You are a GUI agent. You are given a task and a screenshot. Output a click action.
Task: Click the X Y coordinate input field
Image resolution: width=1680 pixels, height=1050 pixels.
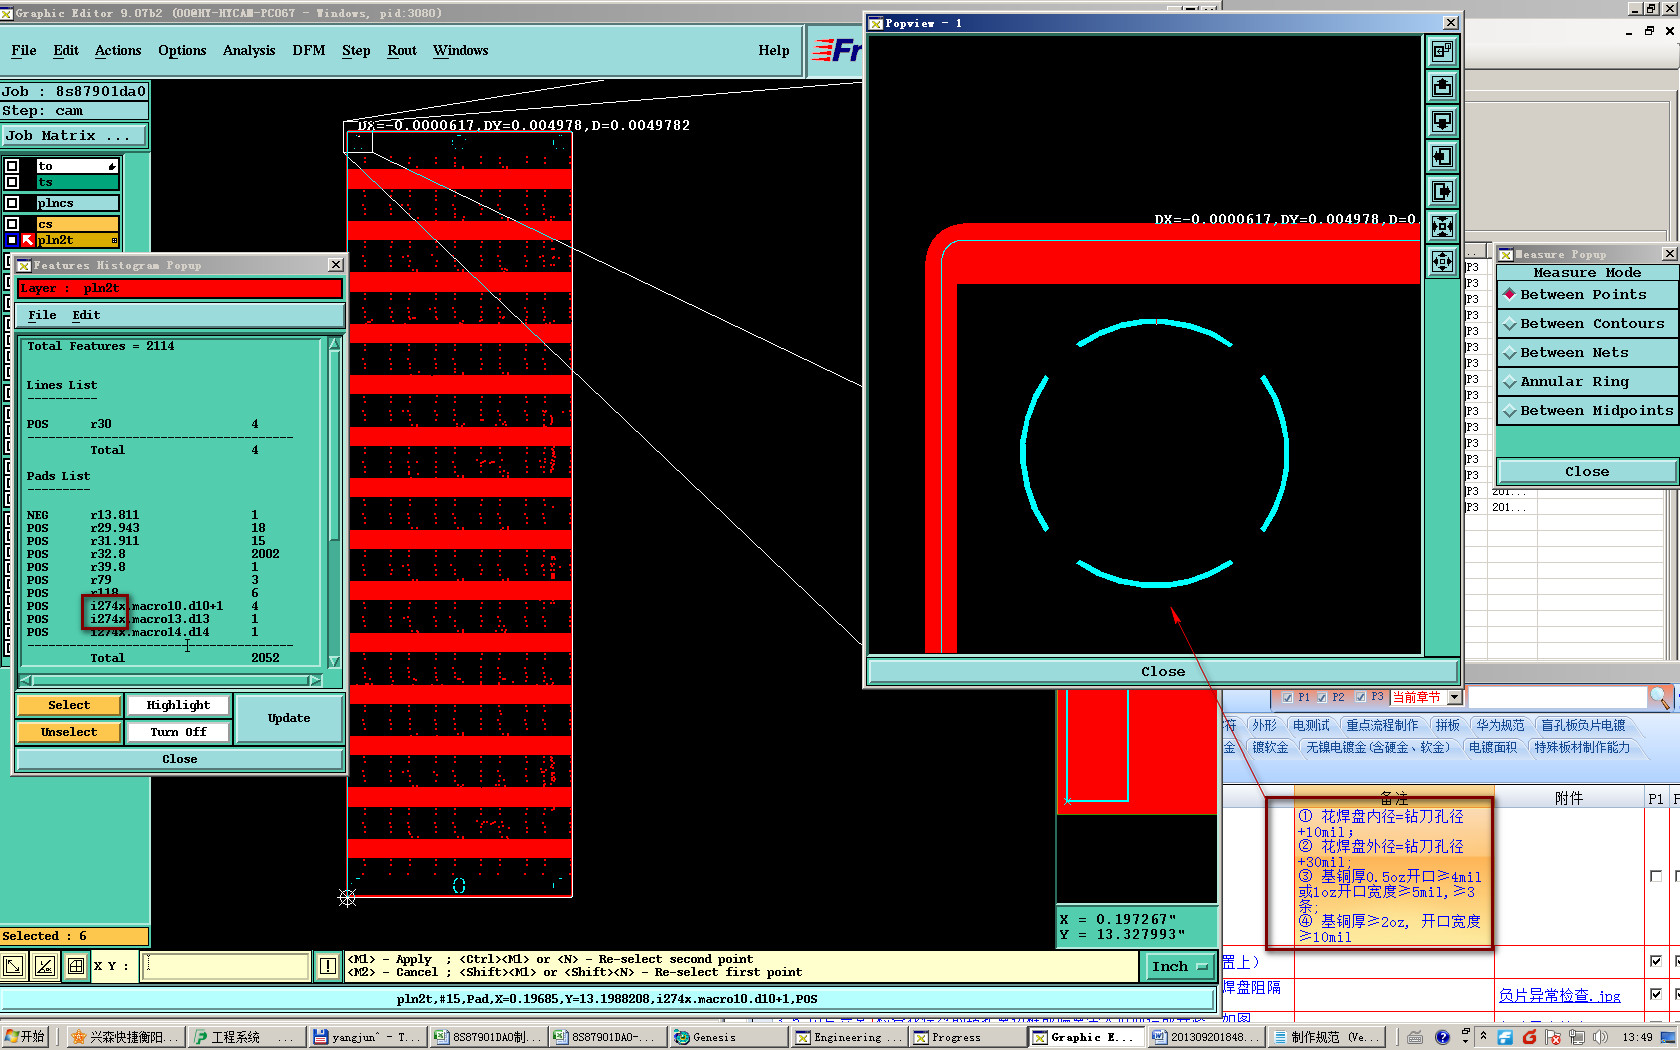[x=225, y=966]
